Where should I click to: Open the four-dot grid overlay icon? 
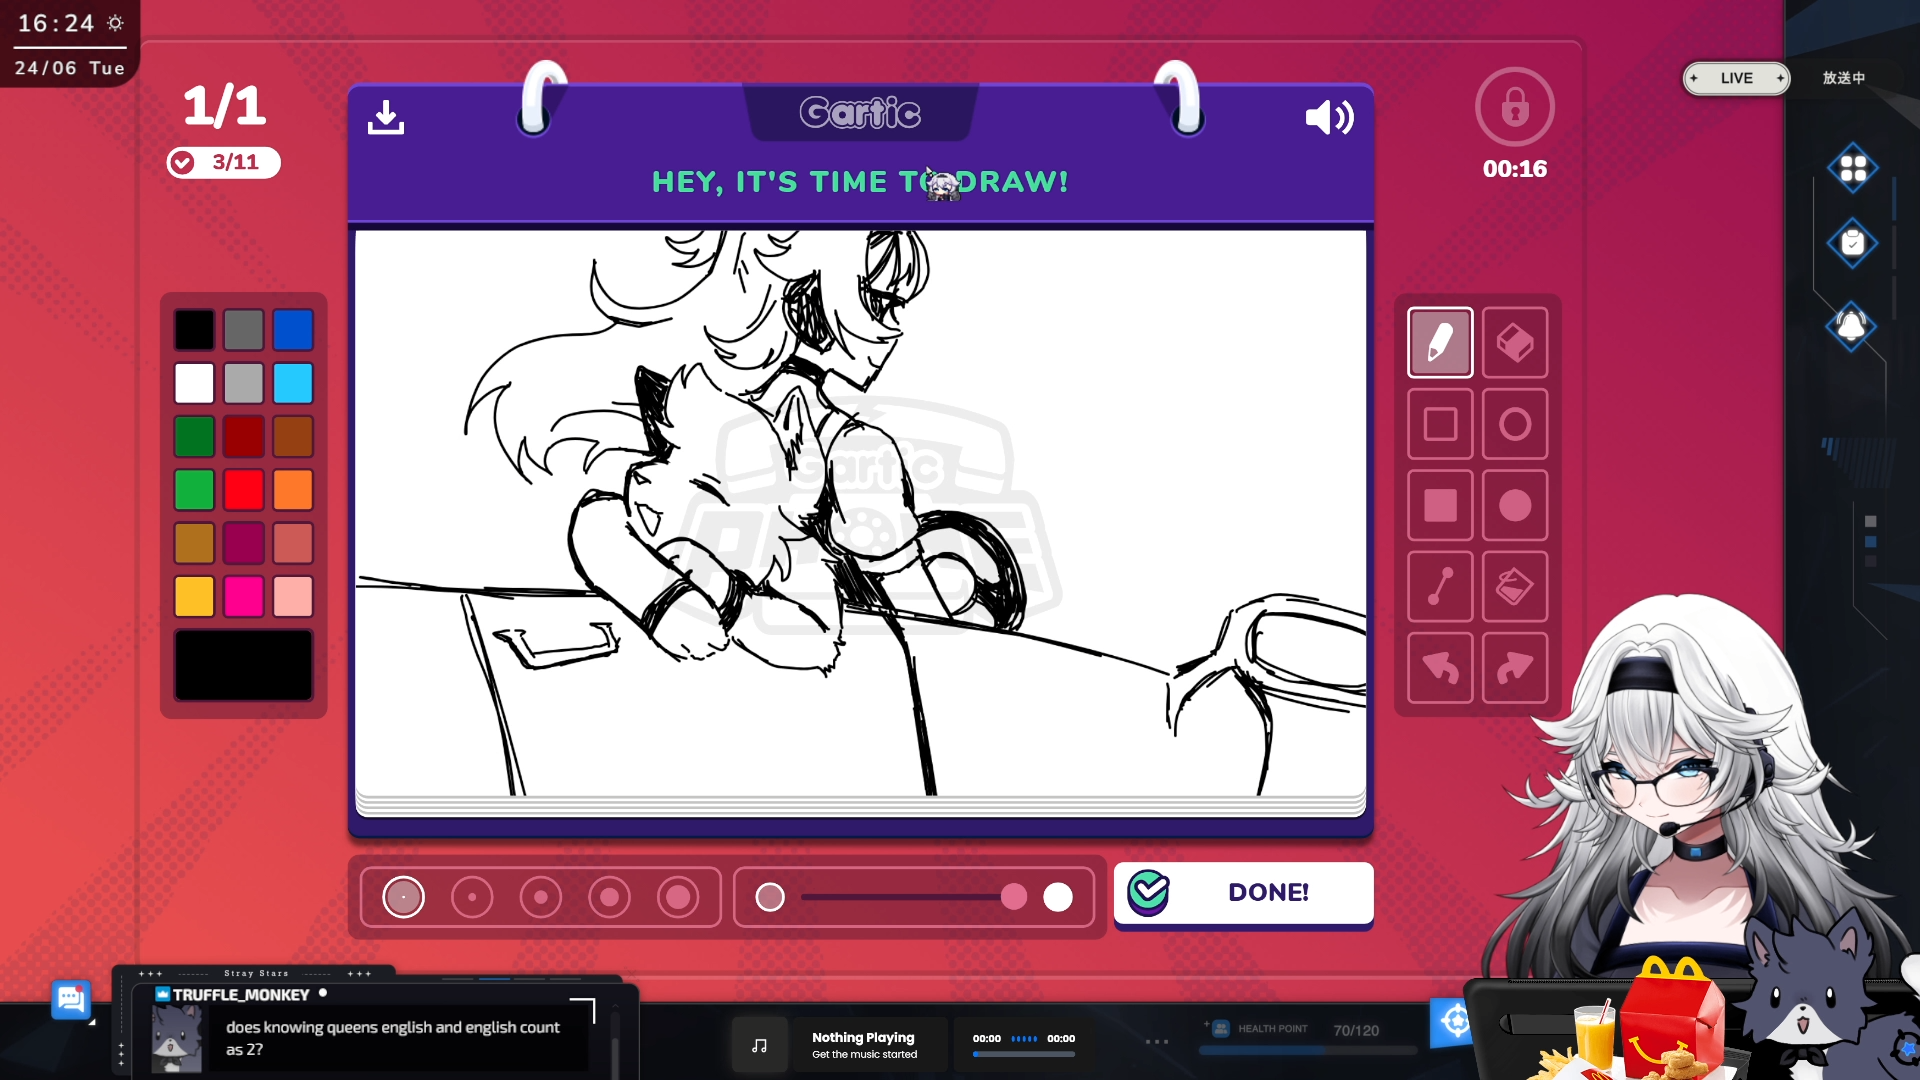(1853, 168)
